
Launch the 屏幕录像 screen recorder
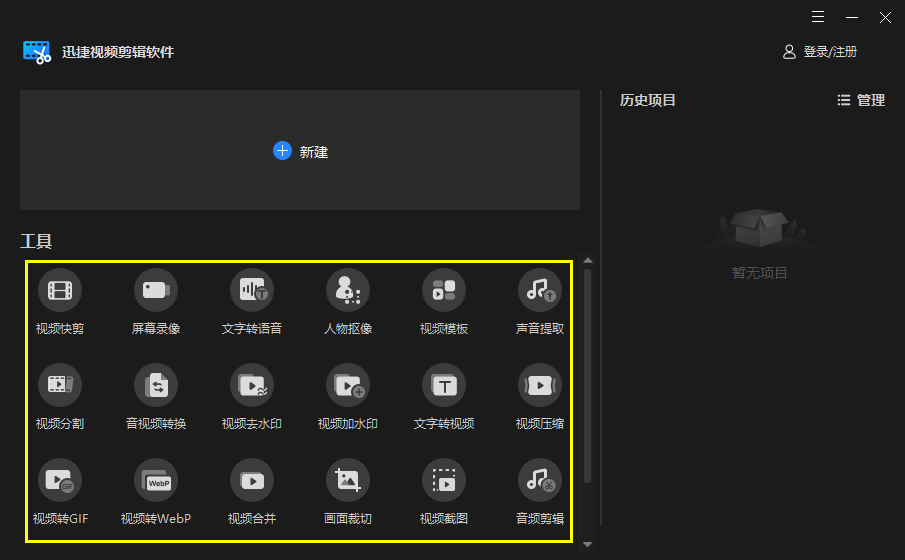[156, 291]
